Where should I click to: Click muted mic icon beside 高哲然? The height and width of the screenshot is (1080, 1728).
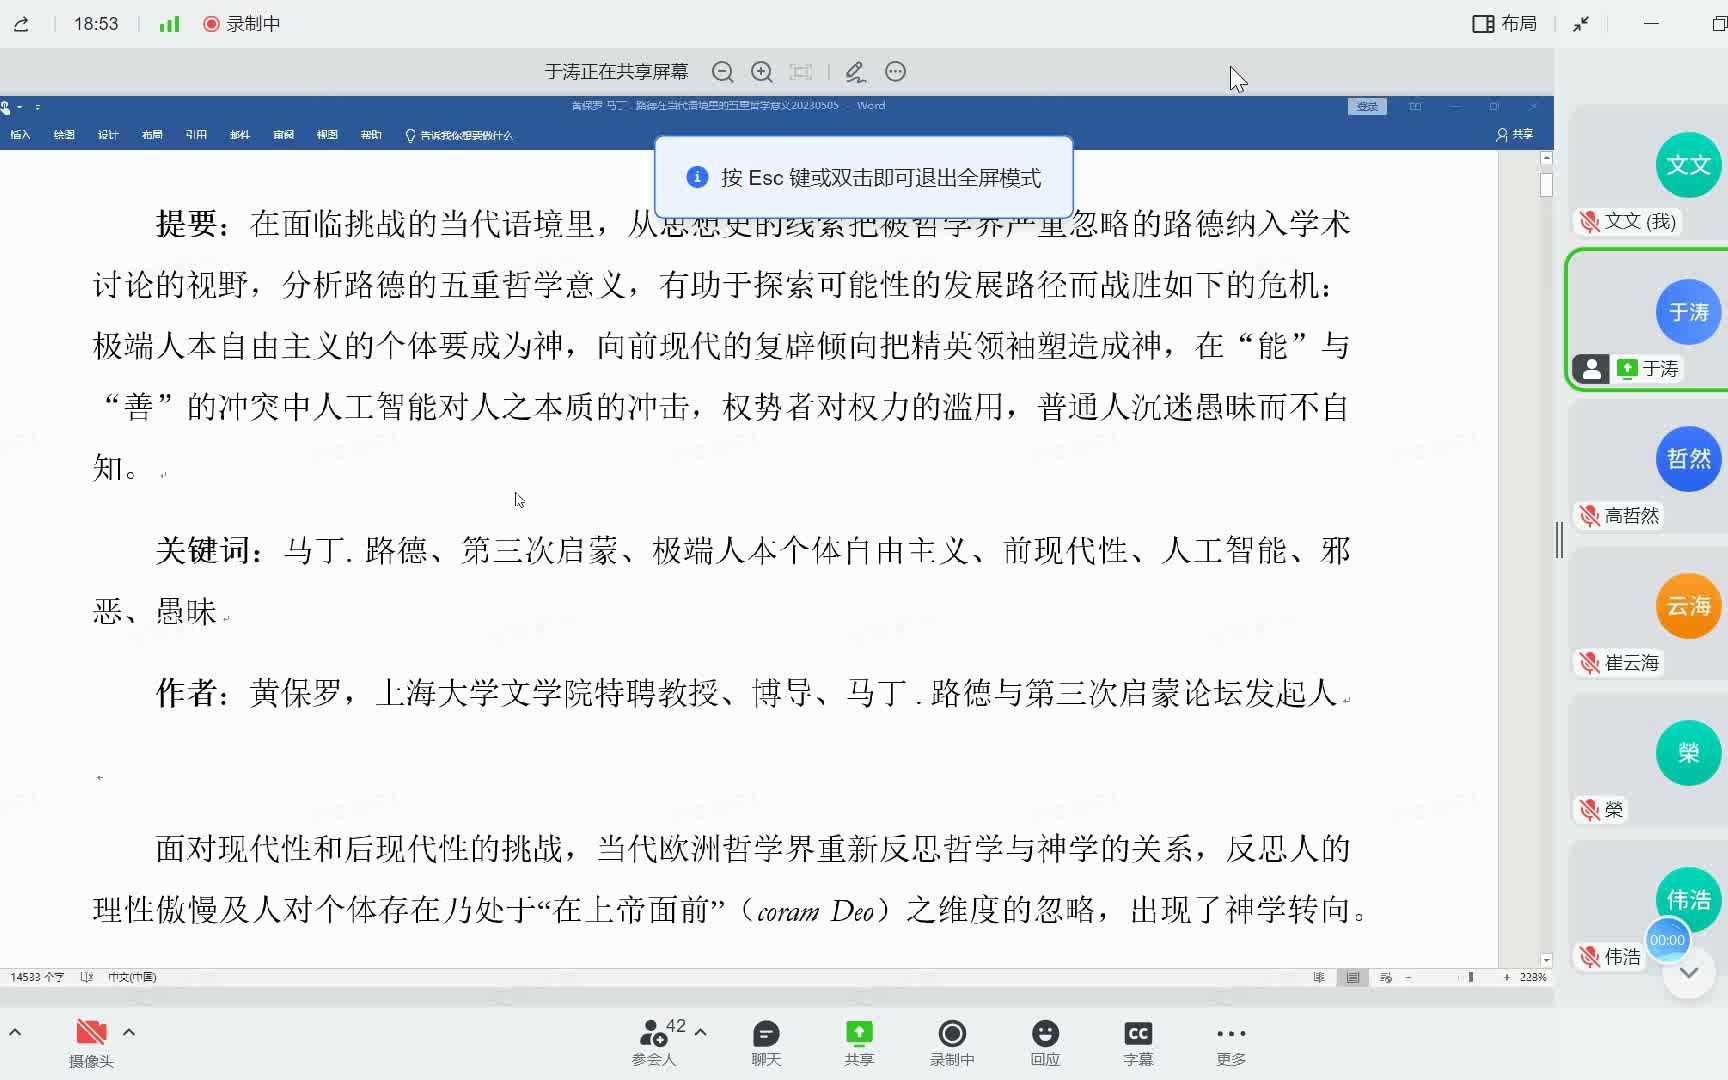pyautogui.click(x=1589, y=516)
